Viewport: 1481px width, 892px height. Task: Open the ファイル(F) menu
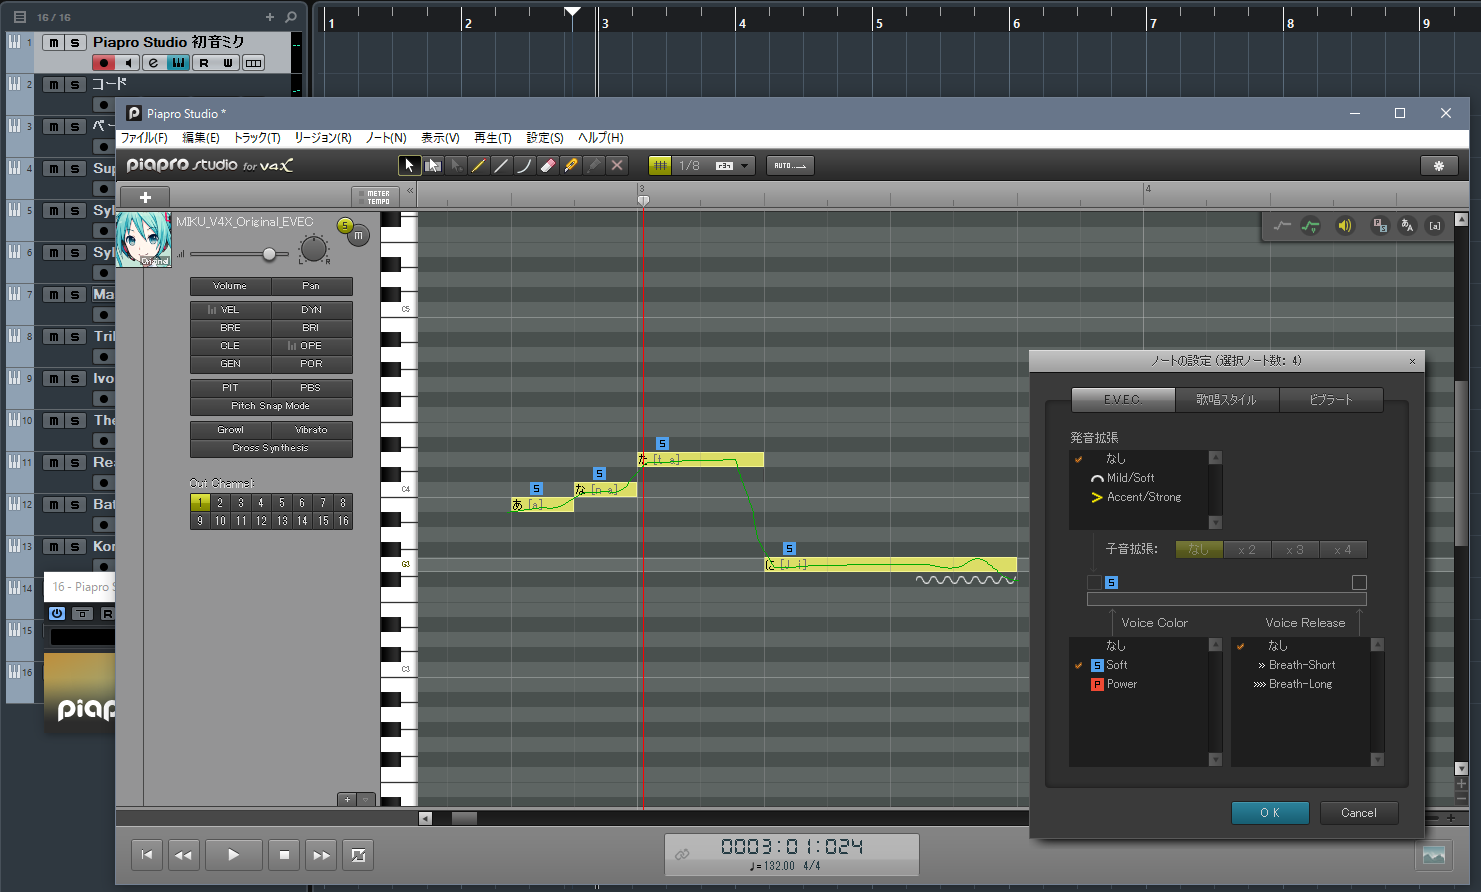coord(144,138)
